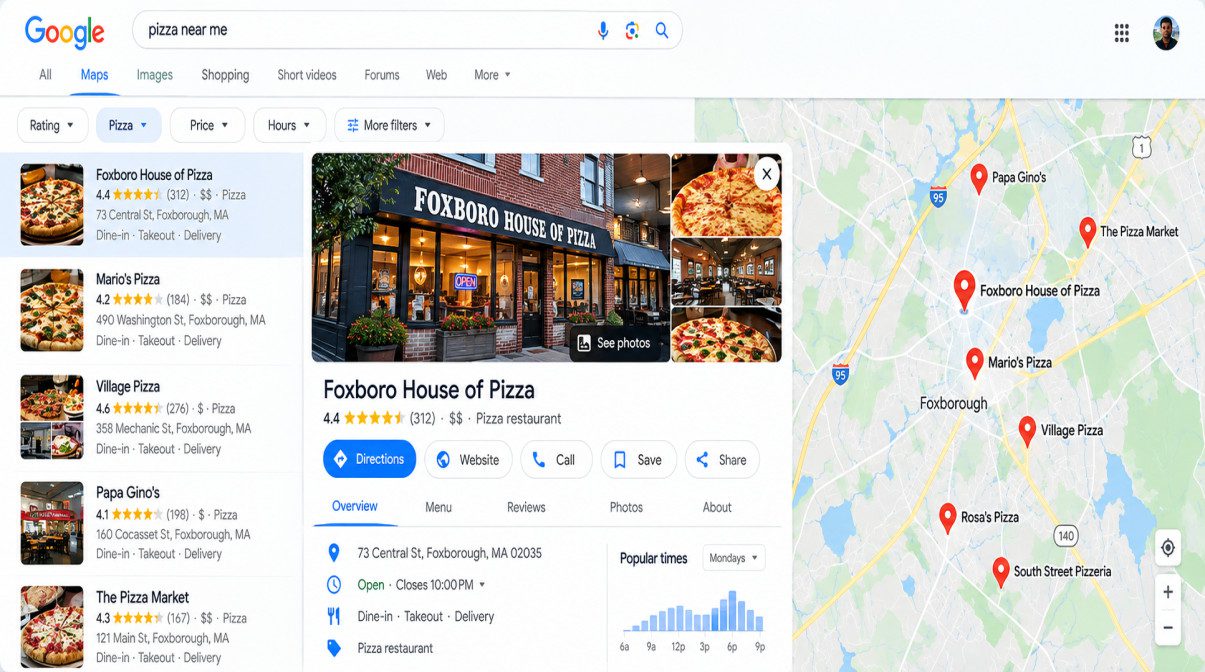
Task: Select the Overview tab of the listing
Action: coord(355,506)
